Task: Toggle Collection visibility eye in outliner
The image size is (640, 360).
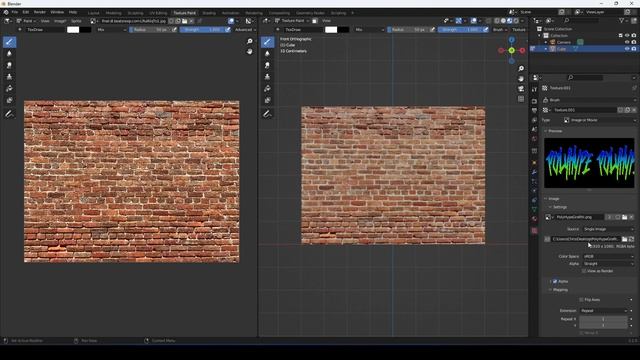Action: pyautogui.click(x=627, y=36)
